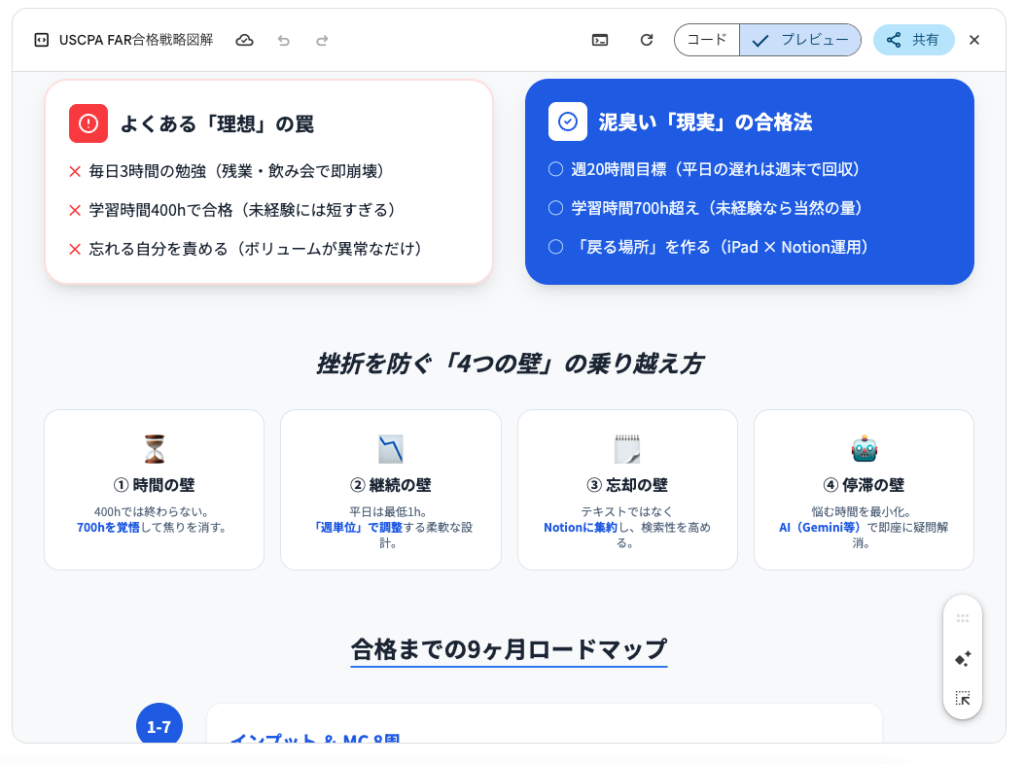Screen dimensions: 1024x764
Task: Click the AI sparkle icon in floating toolbar
Action: (962, 659)
